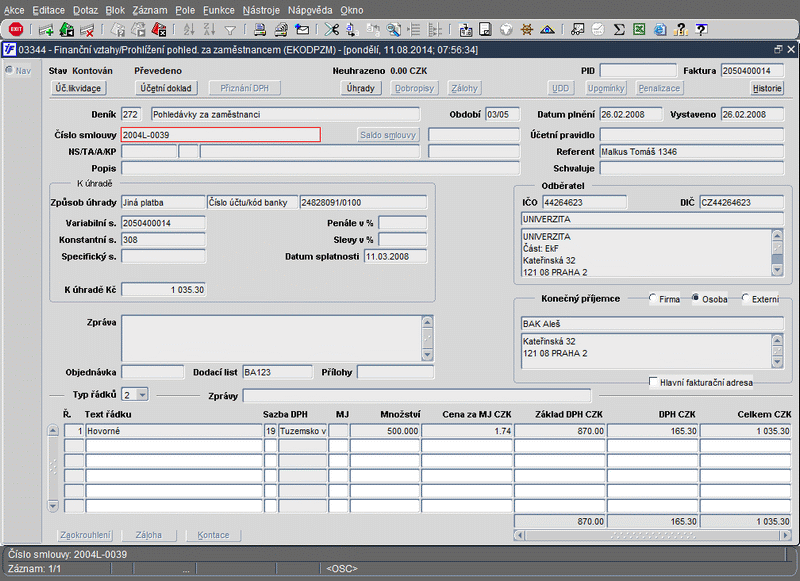800x581 pixels.
Task: Click the Číslo smlouvy input field
Action: pyautogui.click(x=220, y=134)
